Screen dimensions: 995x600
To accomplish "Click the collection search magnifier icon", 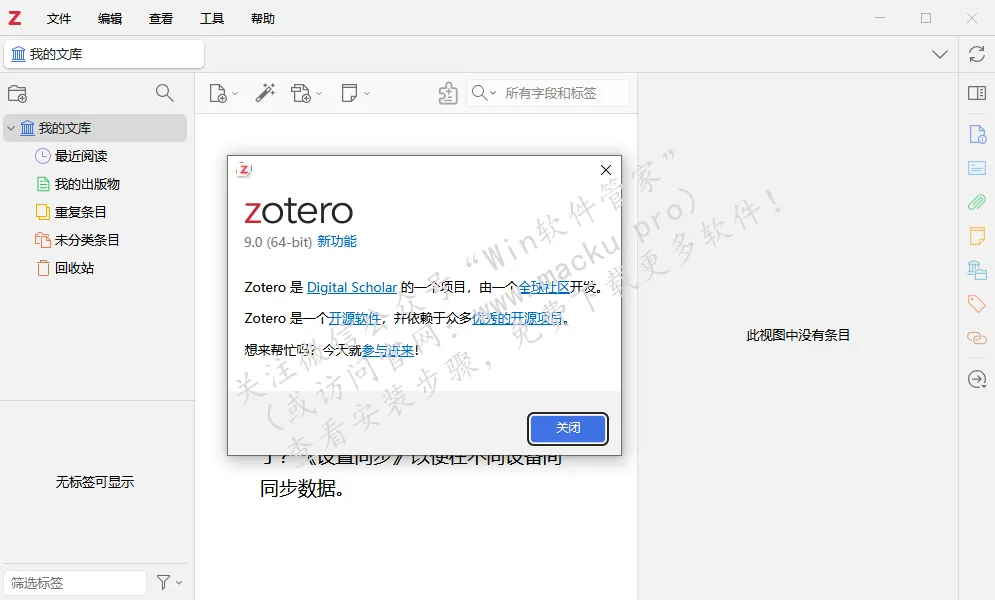I will click(x=164, y=93).
